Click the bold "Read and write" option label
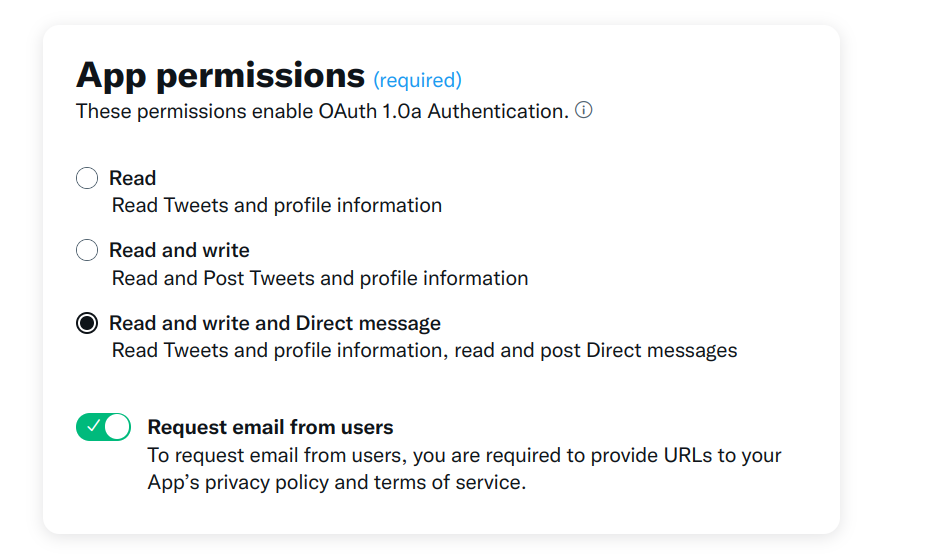The image size is (950, 560). coord(179,251)
